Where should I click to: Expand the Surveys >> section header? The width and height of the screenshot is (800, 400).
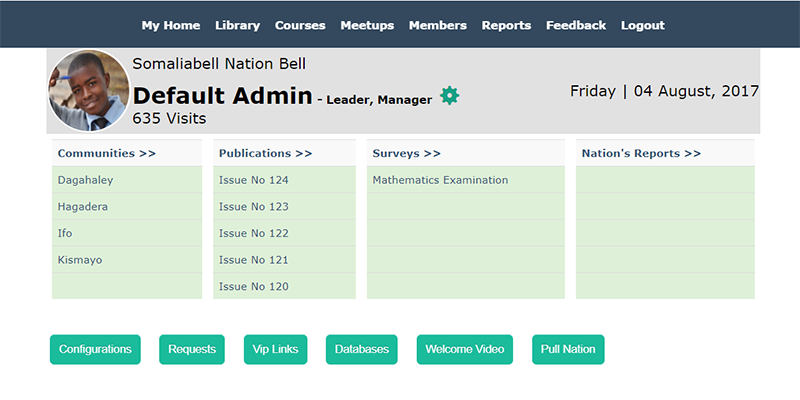click(406, 153)
